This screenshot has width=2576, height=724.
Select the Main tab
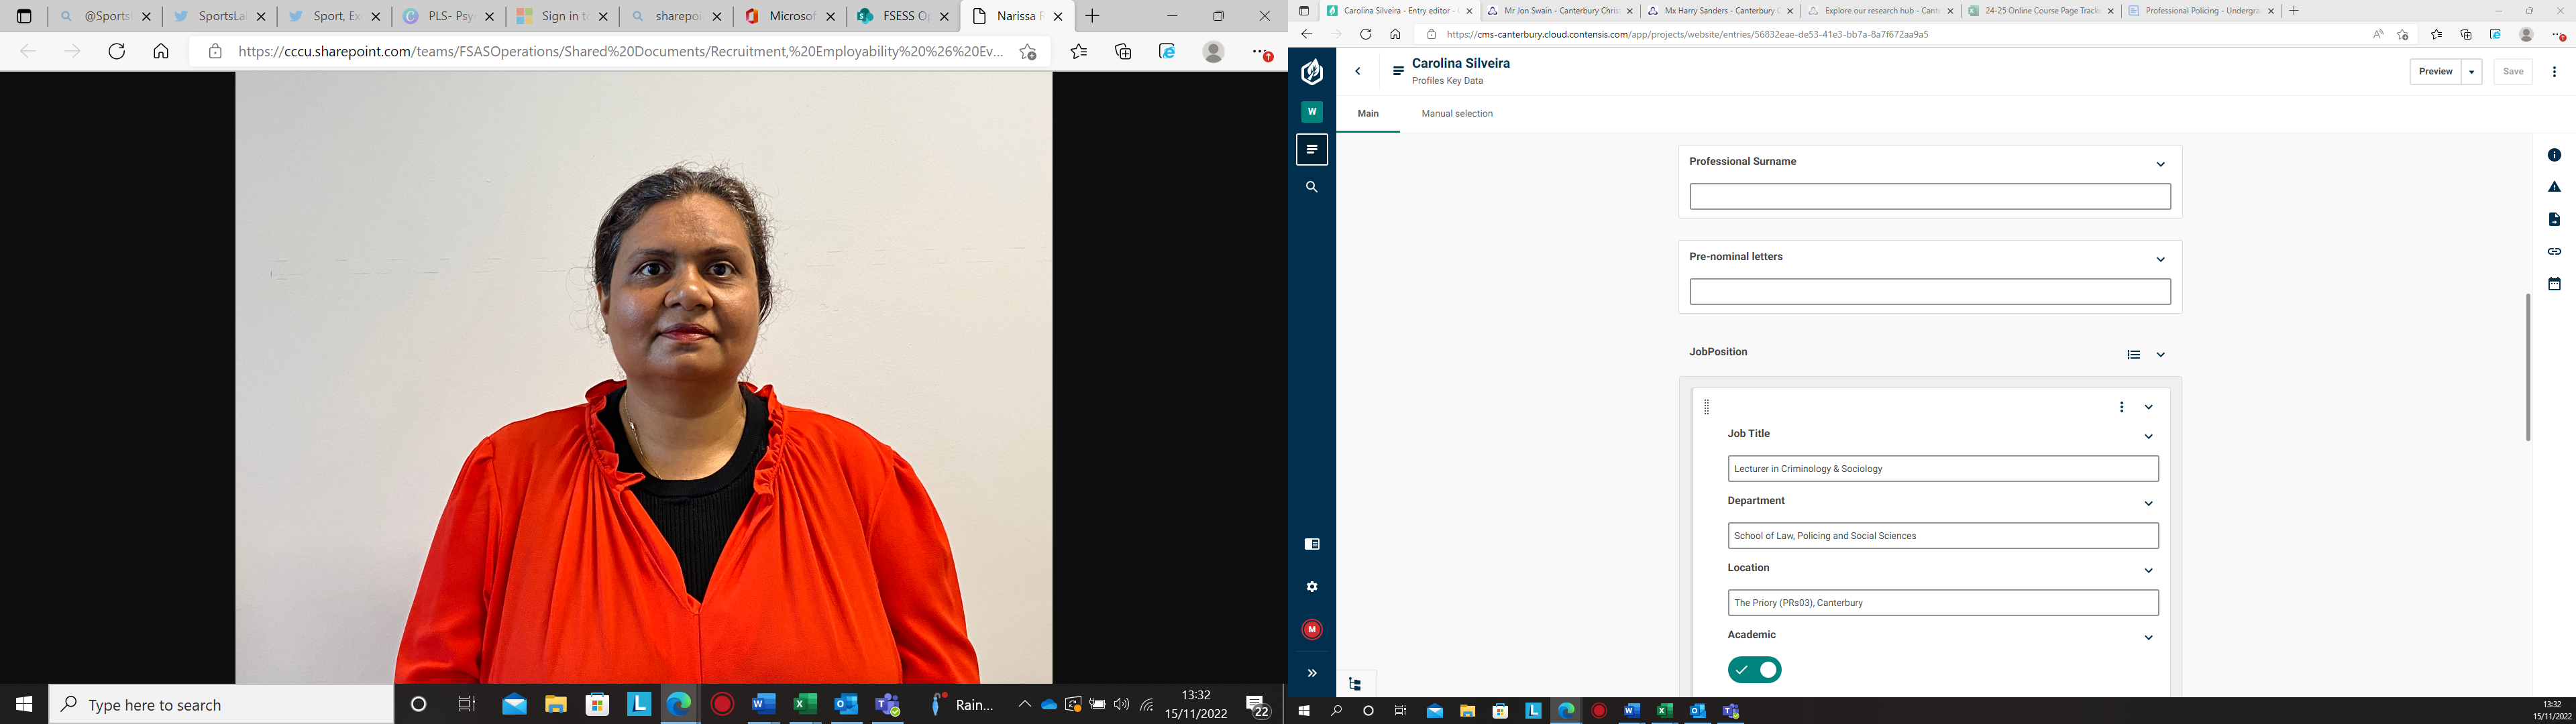click(1367, 114)
